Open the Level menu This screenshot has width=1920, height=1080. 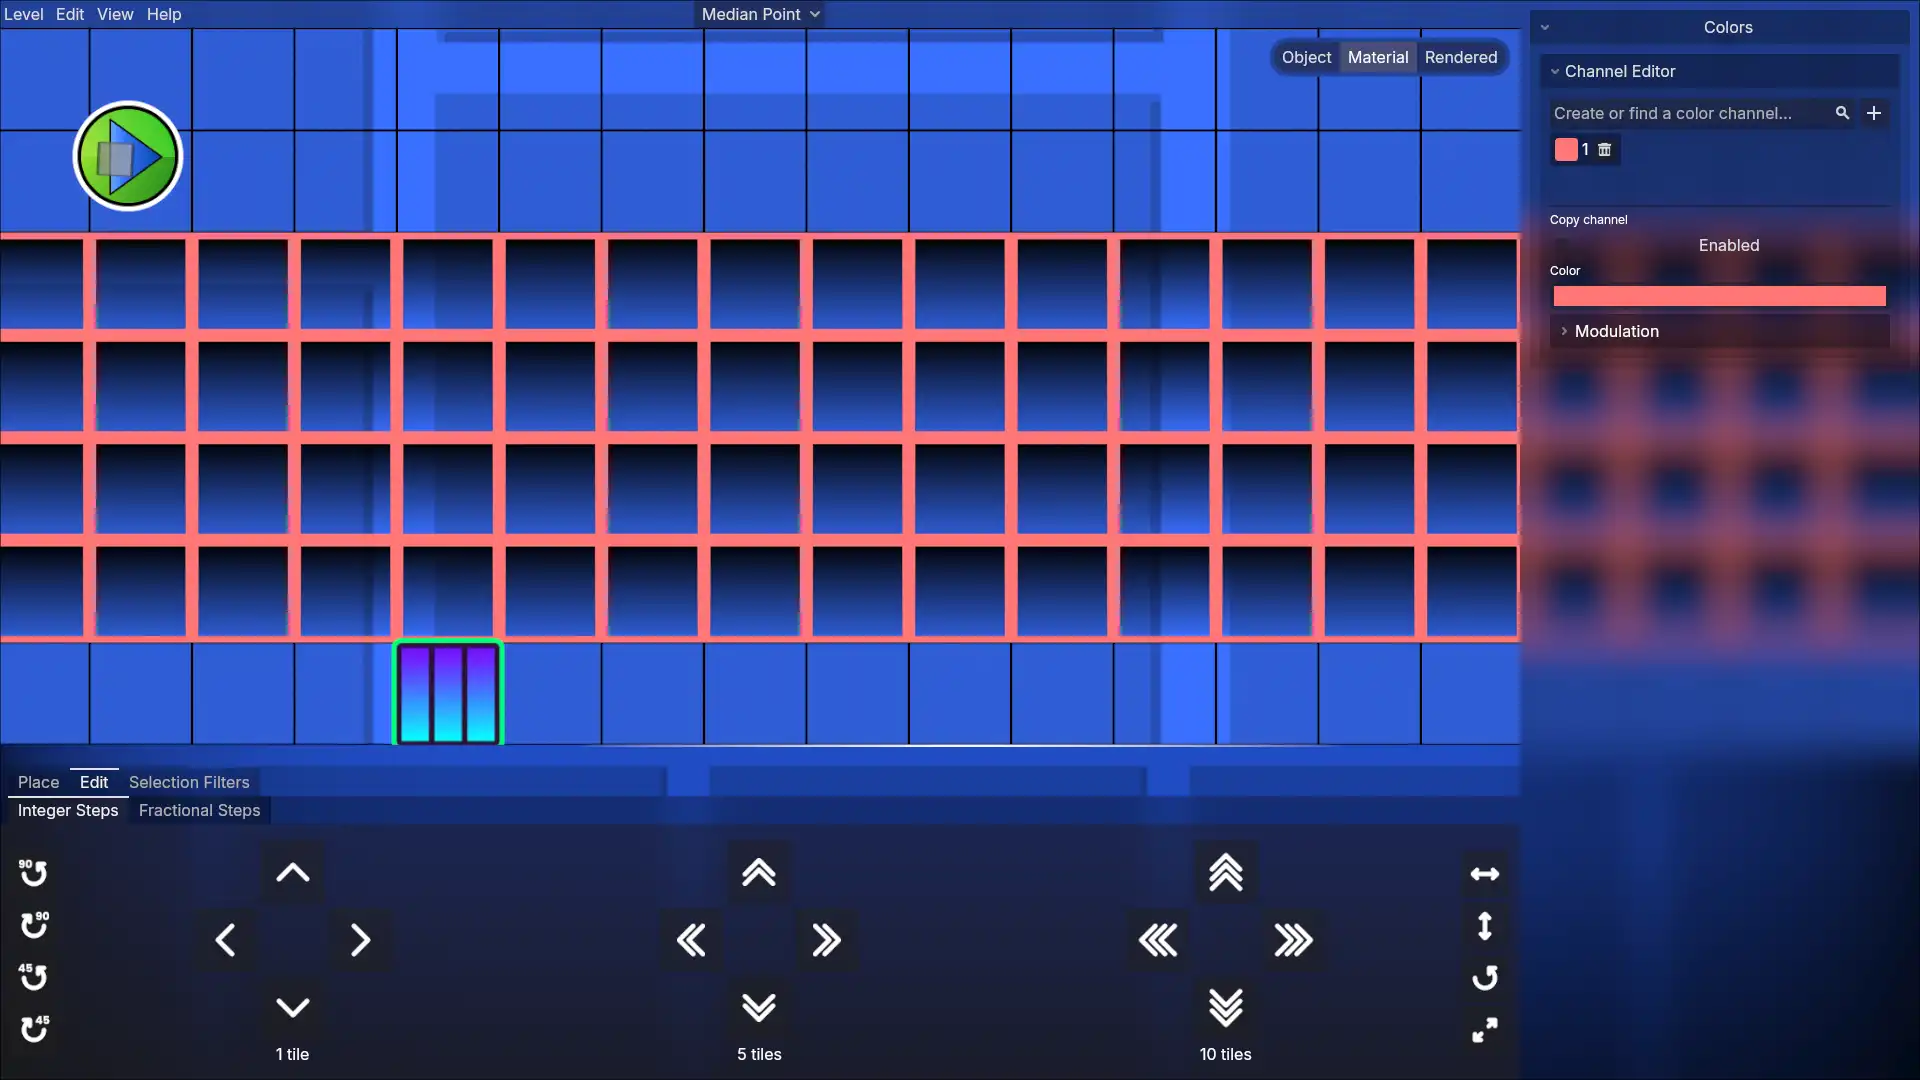(23, 14)
